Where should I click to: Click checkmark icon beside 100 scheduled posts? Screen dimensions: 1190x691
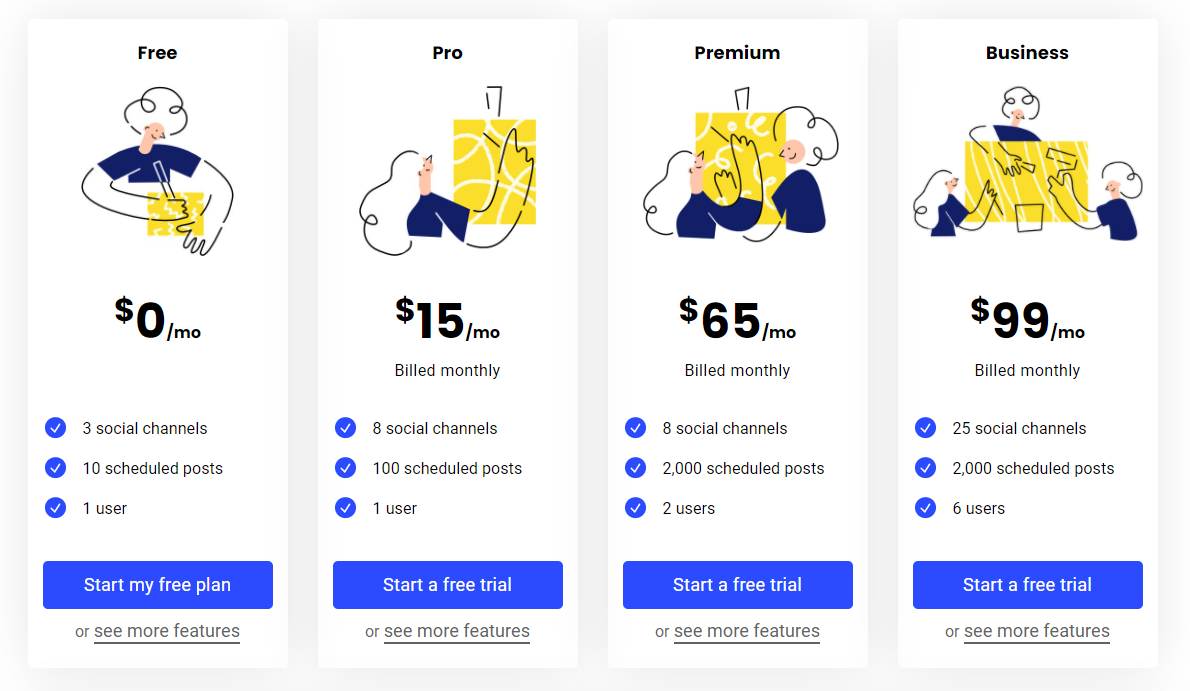pos(345,468)
